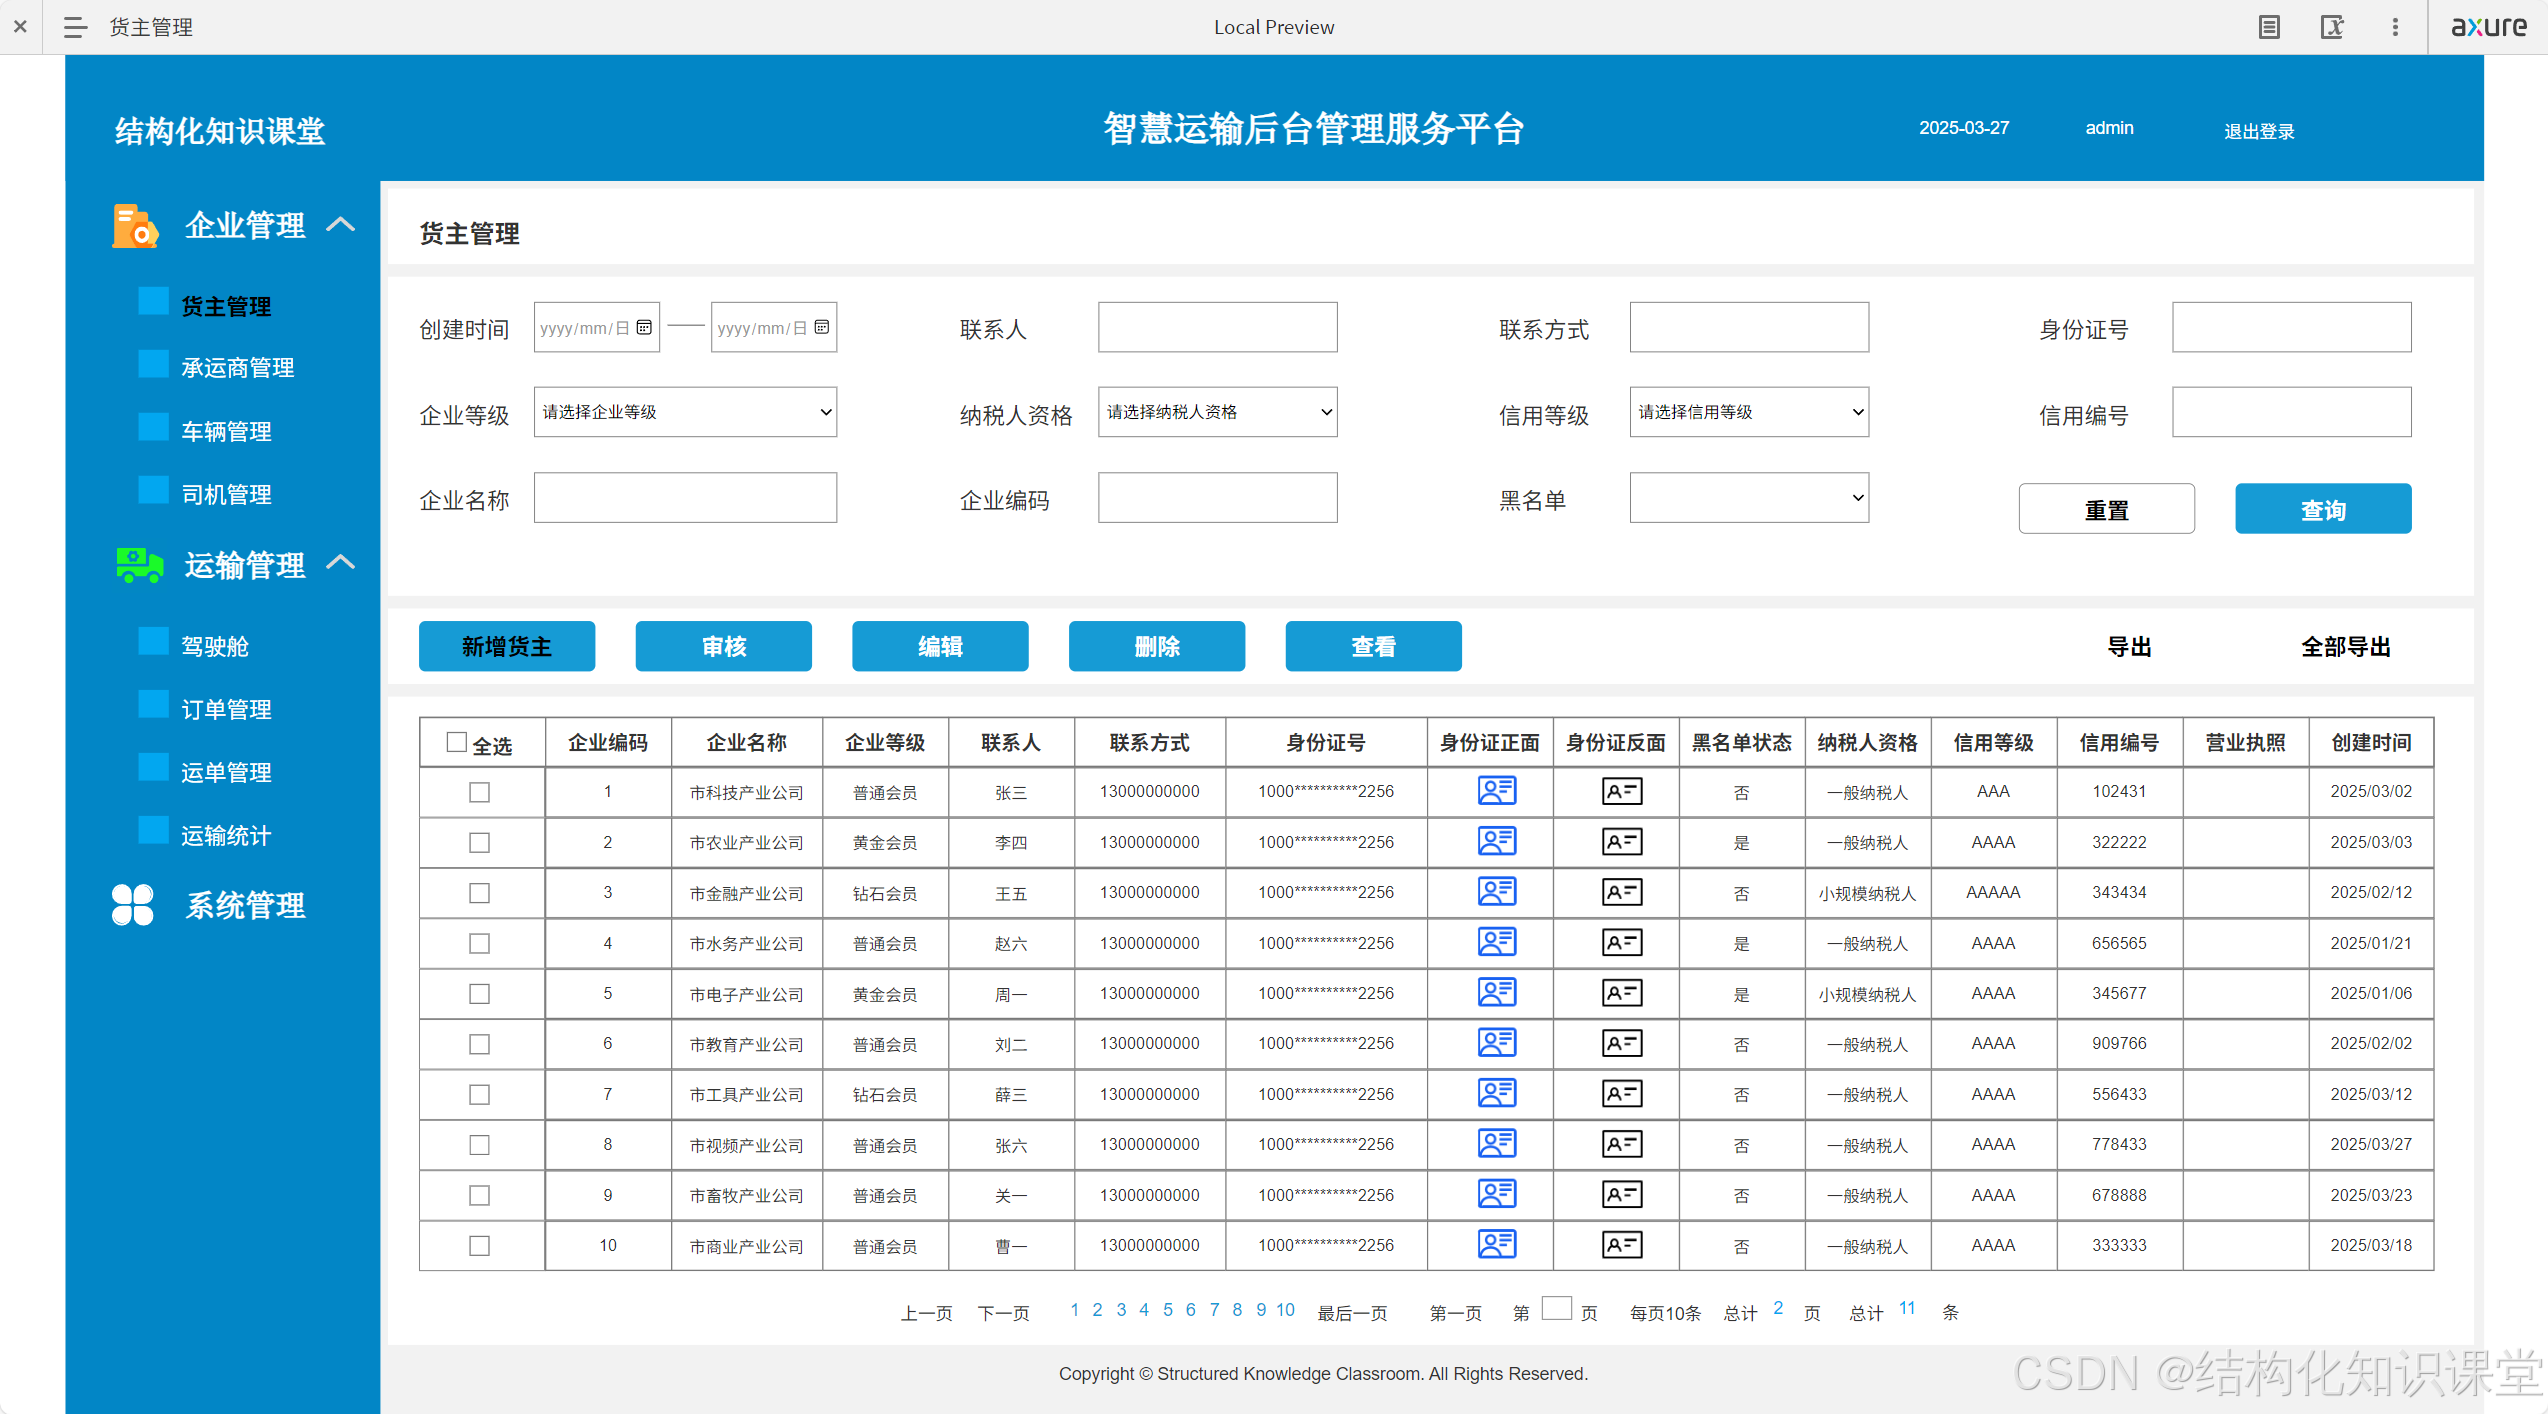
Task: Click ID card front icon for 曹一
Action: 1496,1245
